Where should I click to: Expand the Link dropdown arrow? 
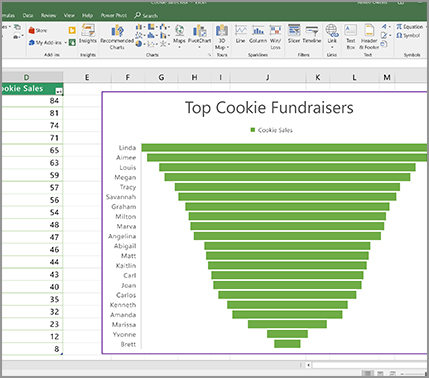332,47
